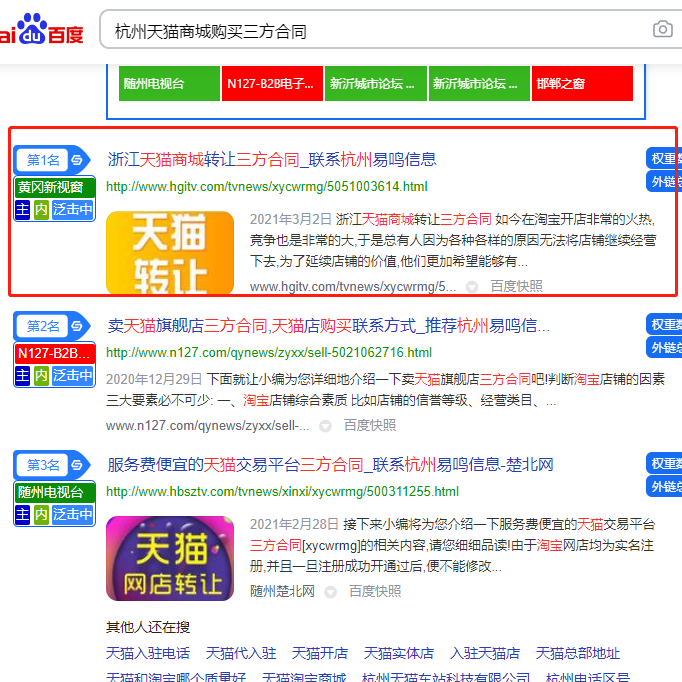Open result title 卖天猫旗舰店三方合同
Image resolution: width=682 pixels, height=682 pixels.
tap(328, 325)
